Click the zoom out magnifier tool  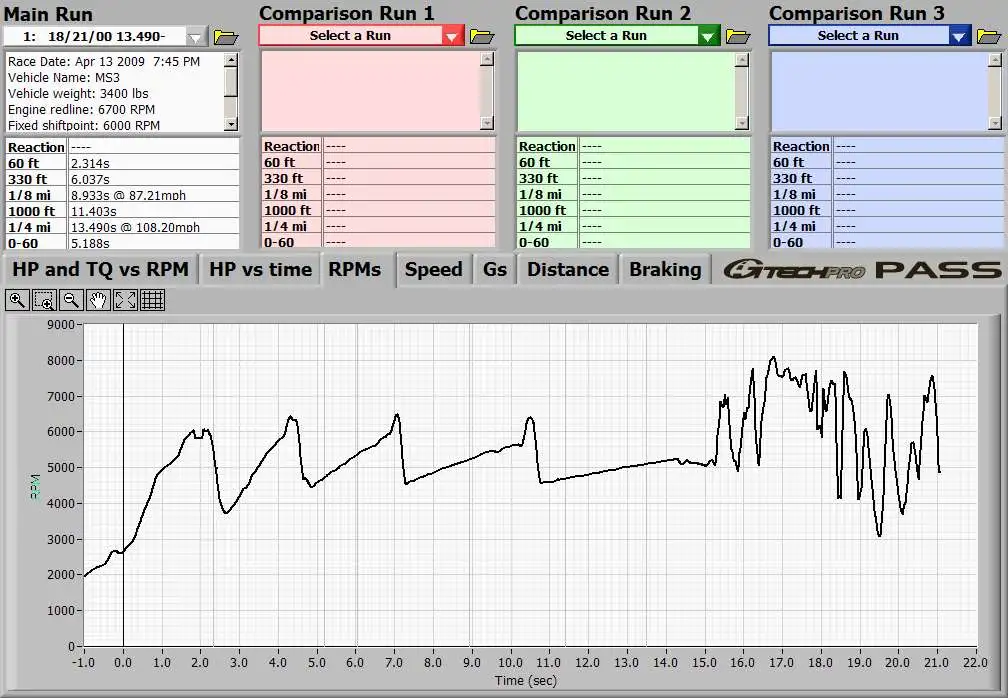(71, 300)
